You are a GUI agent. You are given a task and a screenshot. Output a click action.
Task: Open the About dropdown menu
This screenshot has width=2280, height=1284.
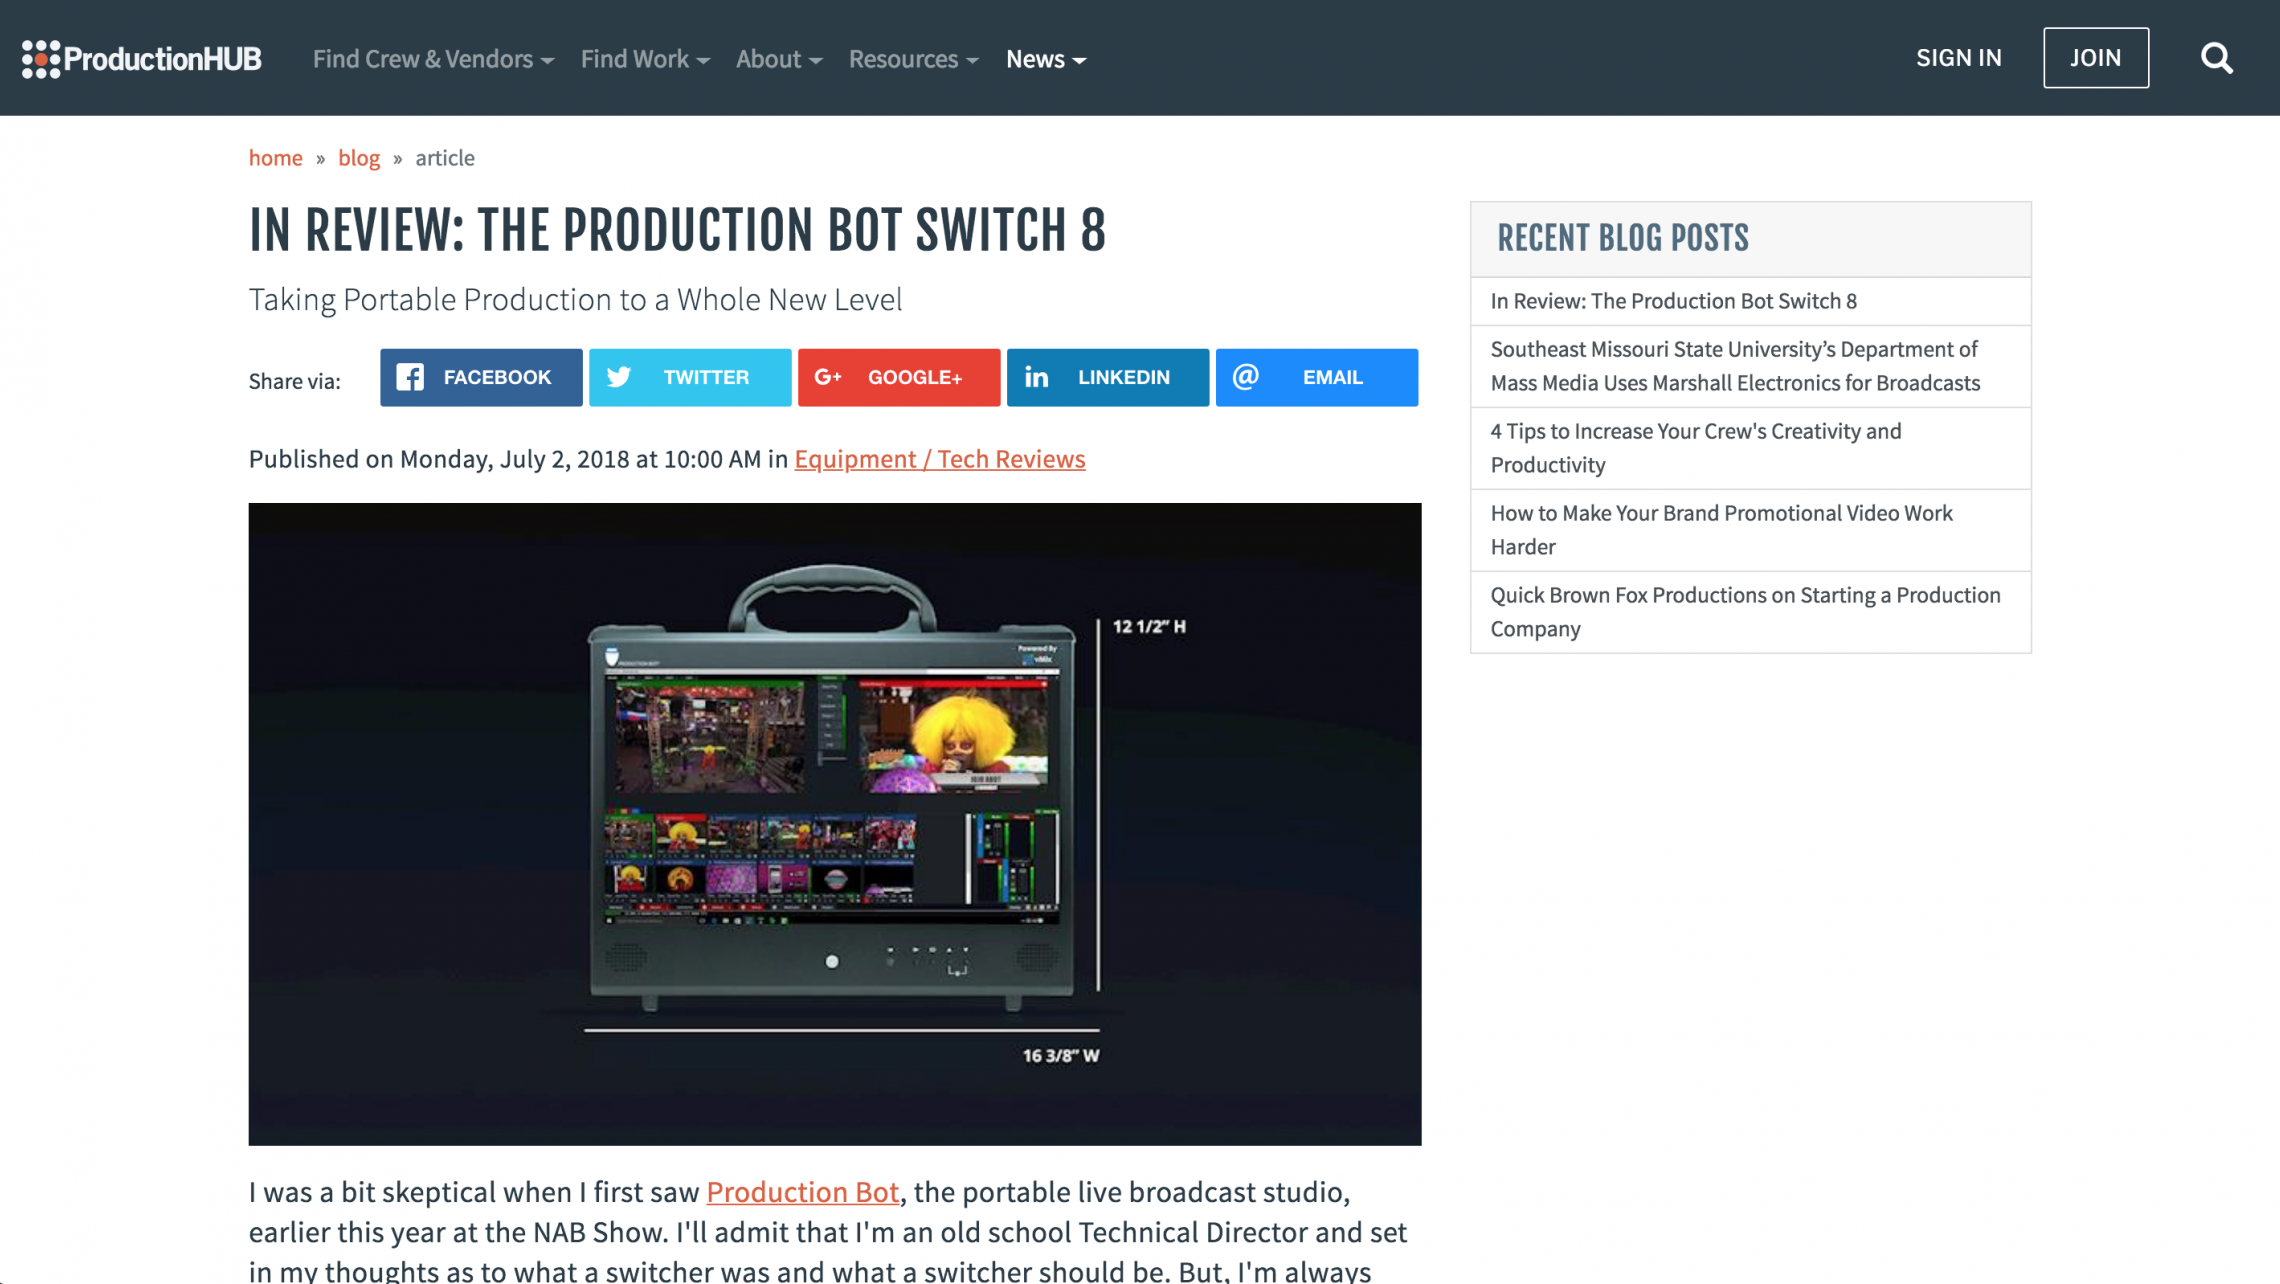click(x=779, y=59)
